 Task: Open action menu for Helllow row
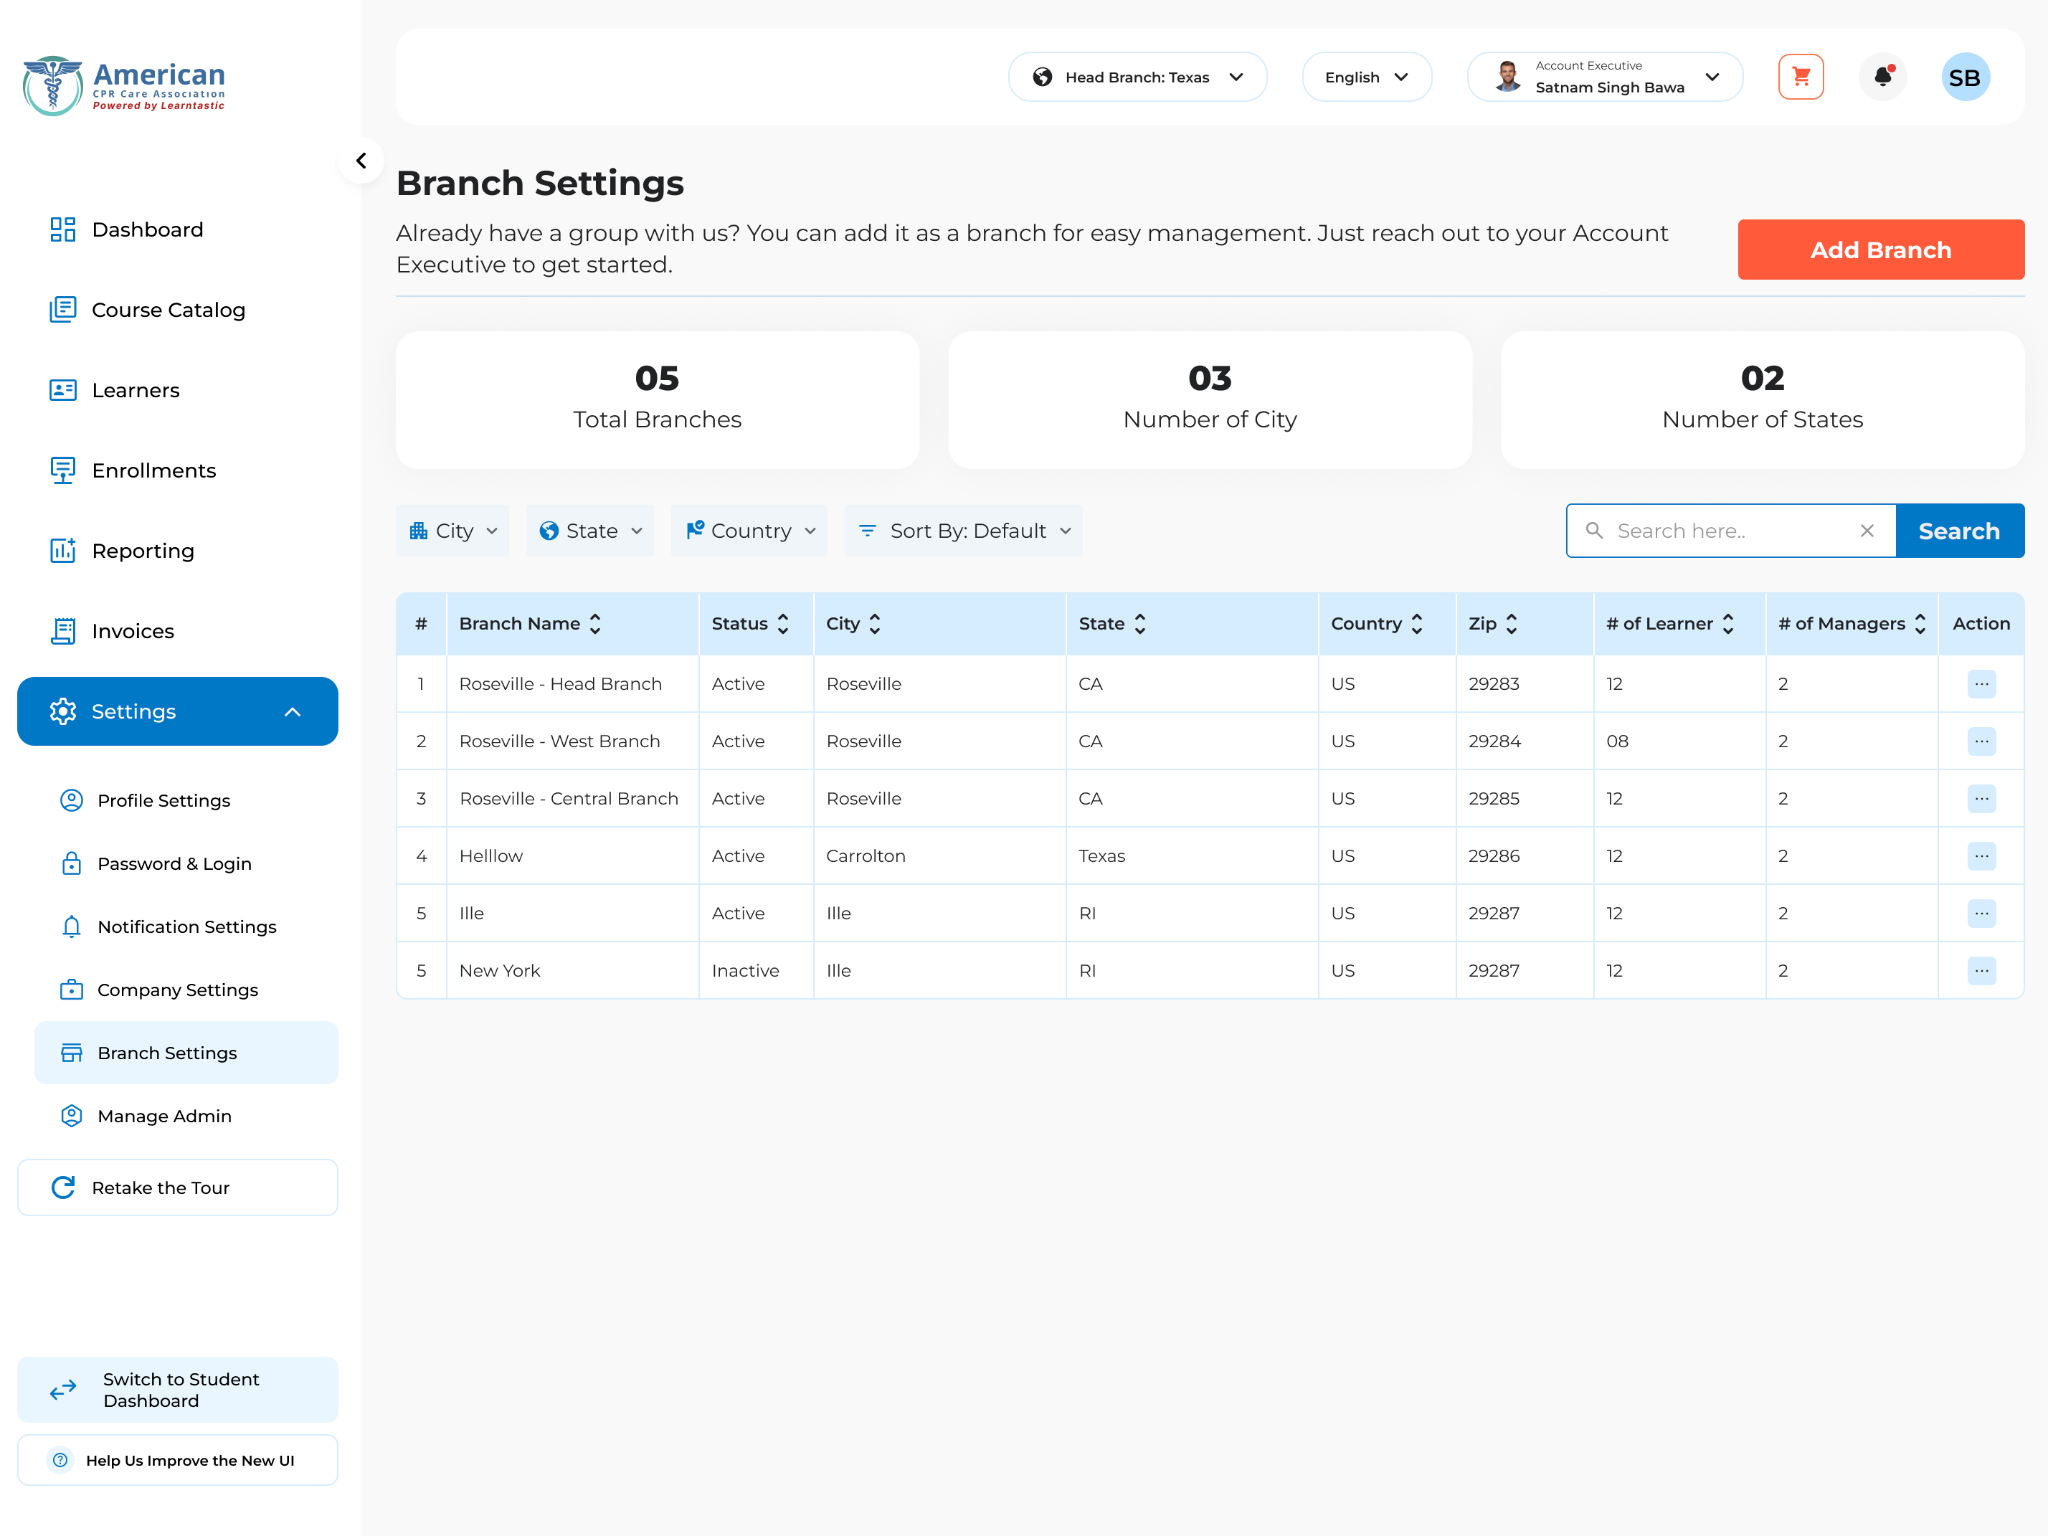[1981, 856]
